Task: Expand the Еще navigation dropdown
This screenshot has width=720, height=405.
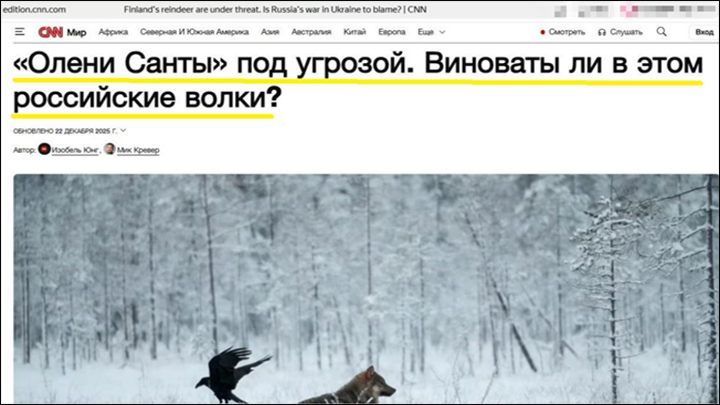Action: (431, 32)
